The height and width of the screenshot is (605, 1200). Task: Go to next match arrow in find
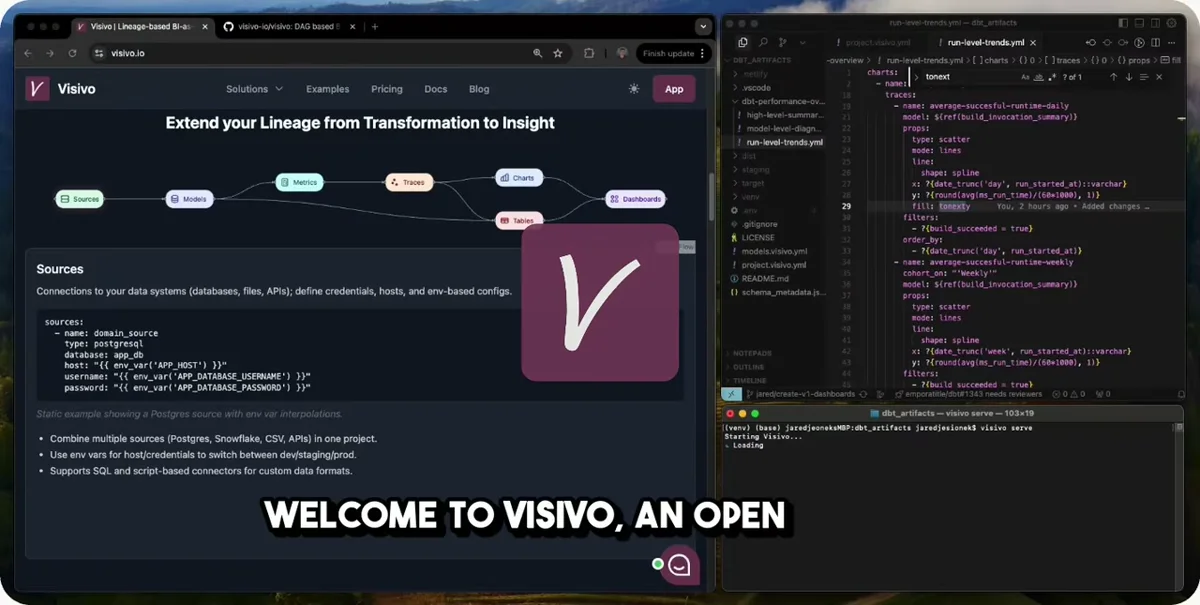[x=1129, y=77]
